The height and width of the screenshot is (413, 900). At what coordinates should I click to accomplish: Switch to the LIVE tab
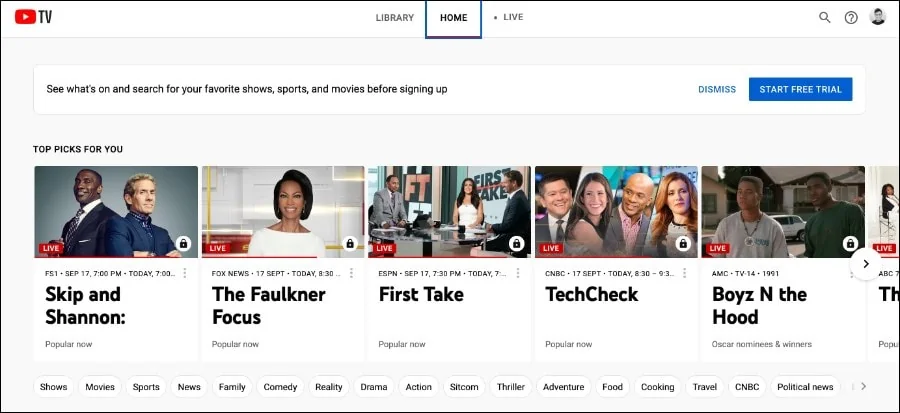(509, 17)
